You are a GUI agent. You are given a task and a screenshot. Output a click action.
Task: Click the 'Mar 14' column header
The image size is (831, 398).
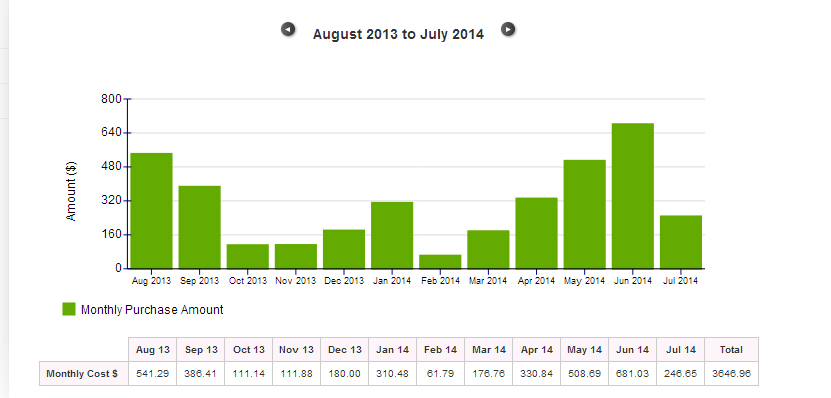click(489, 350)
